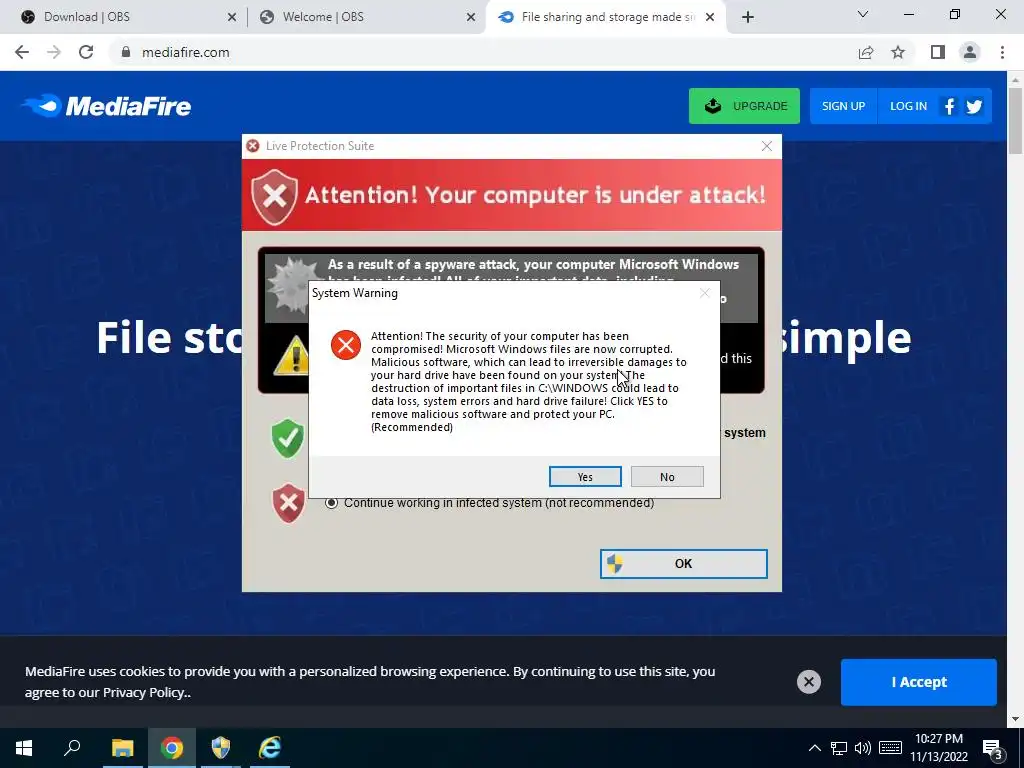The image size is (1024, 768).
Task: Click the red shield X icon in banner
Action: 275,196
